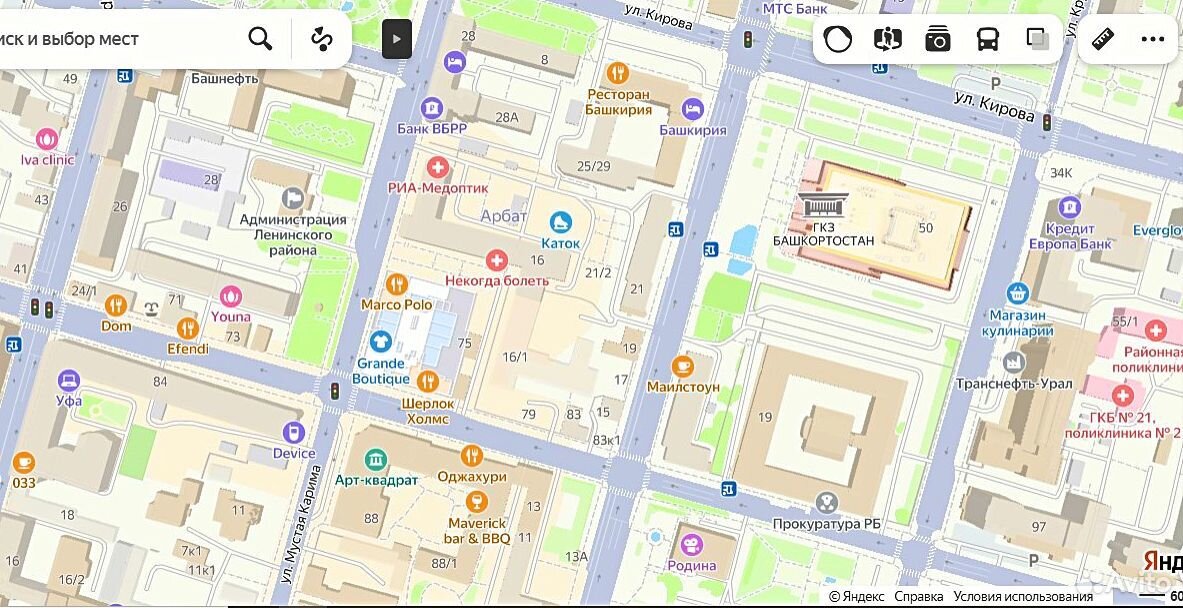Open the Магазин кулинарии shop marker

point(1018,293)
